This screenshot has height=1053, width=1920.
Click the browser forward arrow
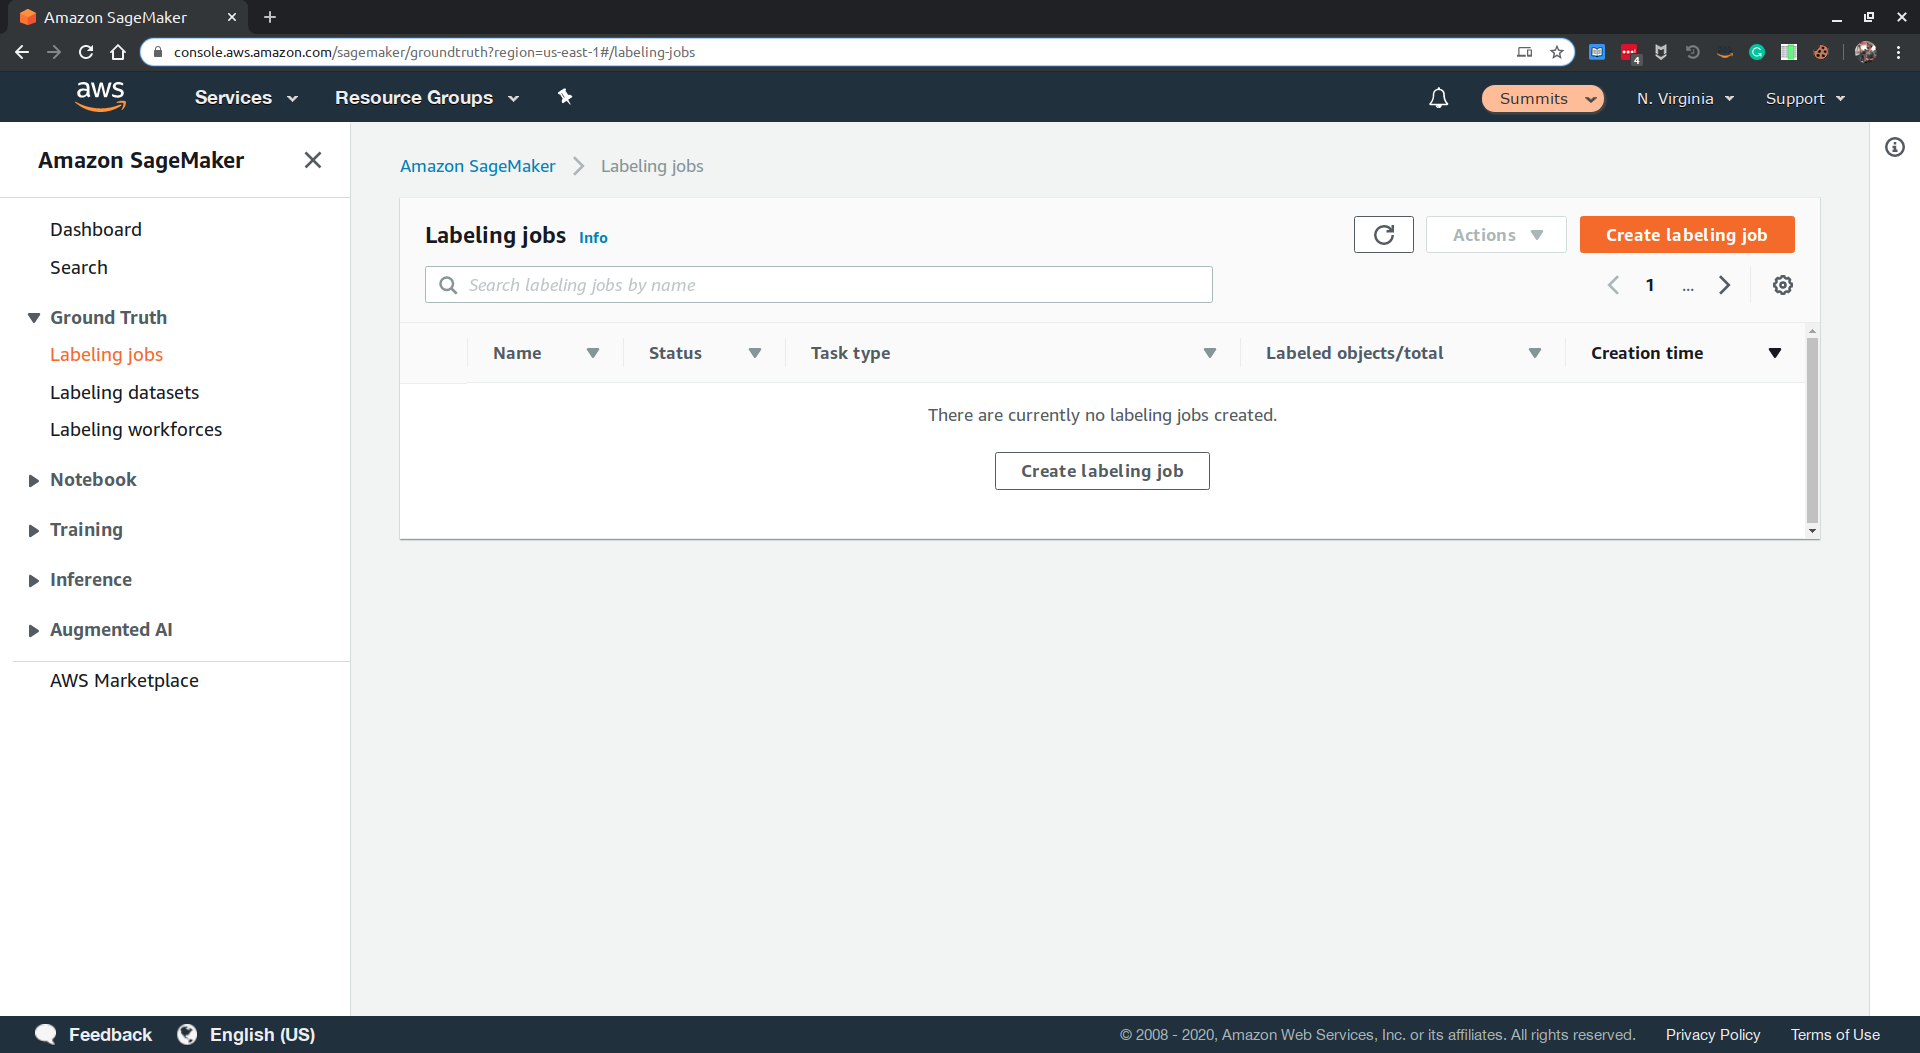point(54,52)
